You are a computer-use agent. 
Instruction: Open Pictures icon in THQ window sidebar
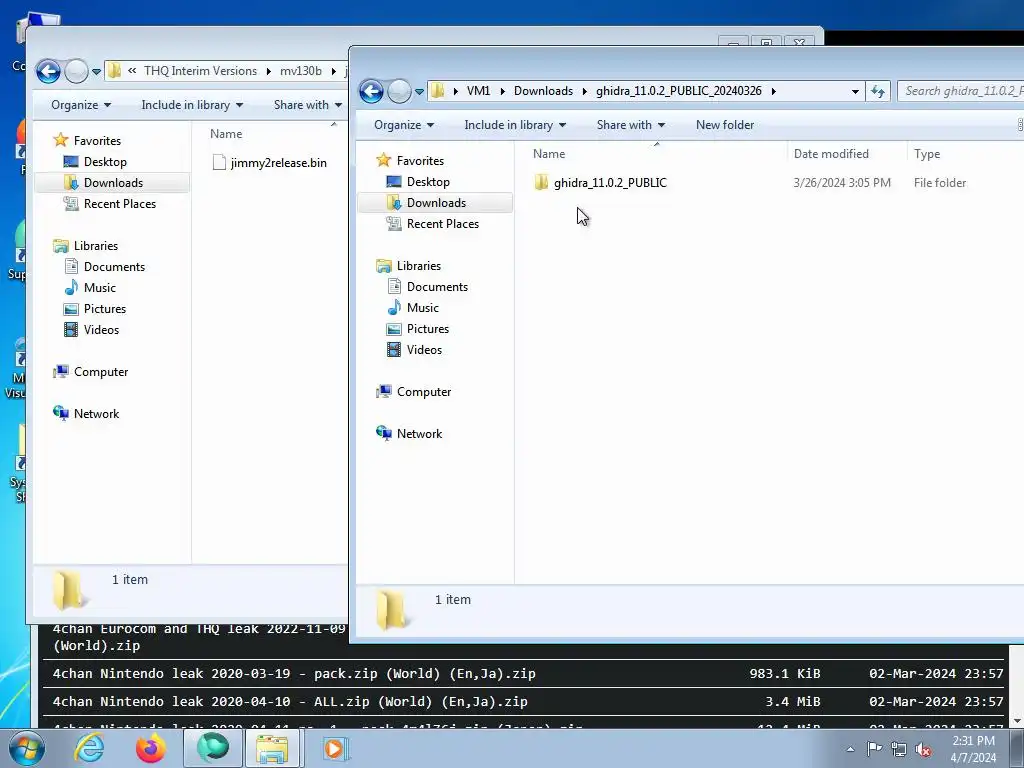pyautogui.click(x=71, y=309)
